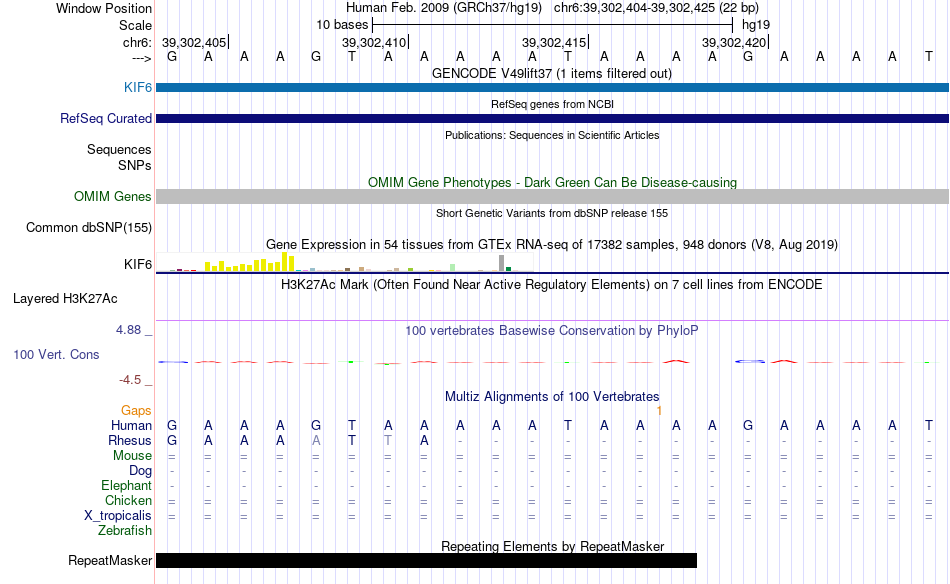The height and width of the screenshot is (584, 950).
Task: Click the RefSeq Curated track label
Action: click(x=105, y=118)
